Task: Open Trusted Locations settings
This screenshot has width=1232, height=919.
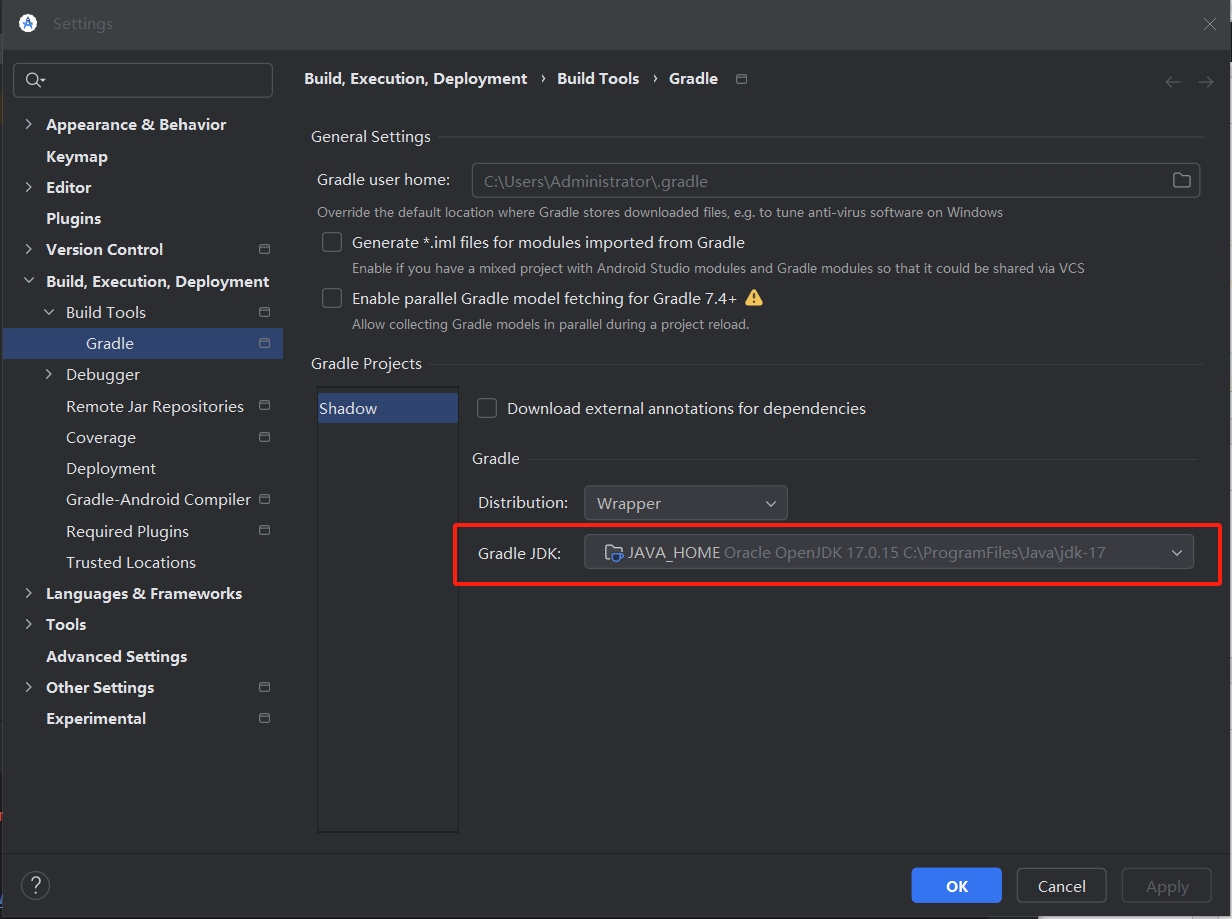Action: click(x=131, y=562)
